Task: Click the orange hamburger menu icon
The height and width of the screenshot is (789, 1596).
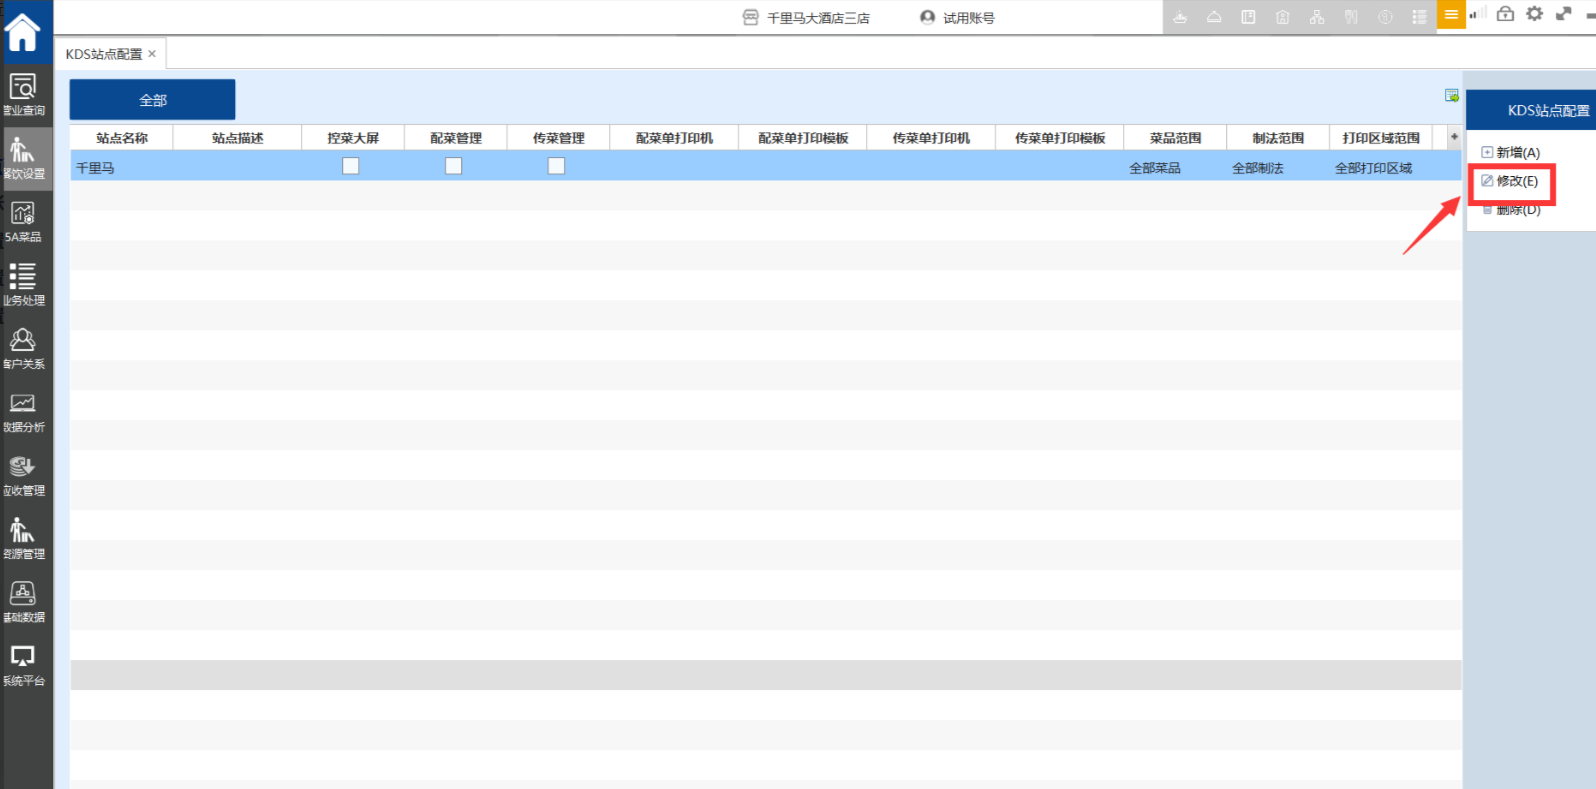Action: tap(1451, 14)
